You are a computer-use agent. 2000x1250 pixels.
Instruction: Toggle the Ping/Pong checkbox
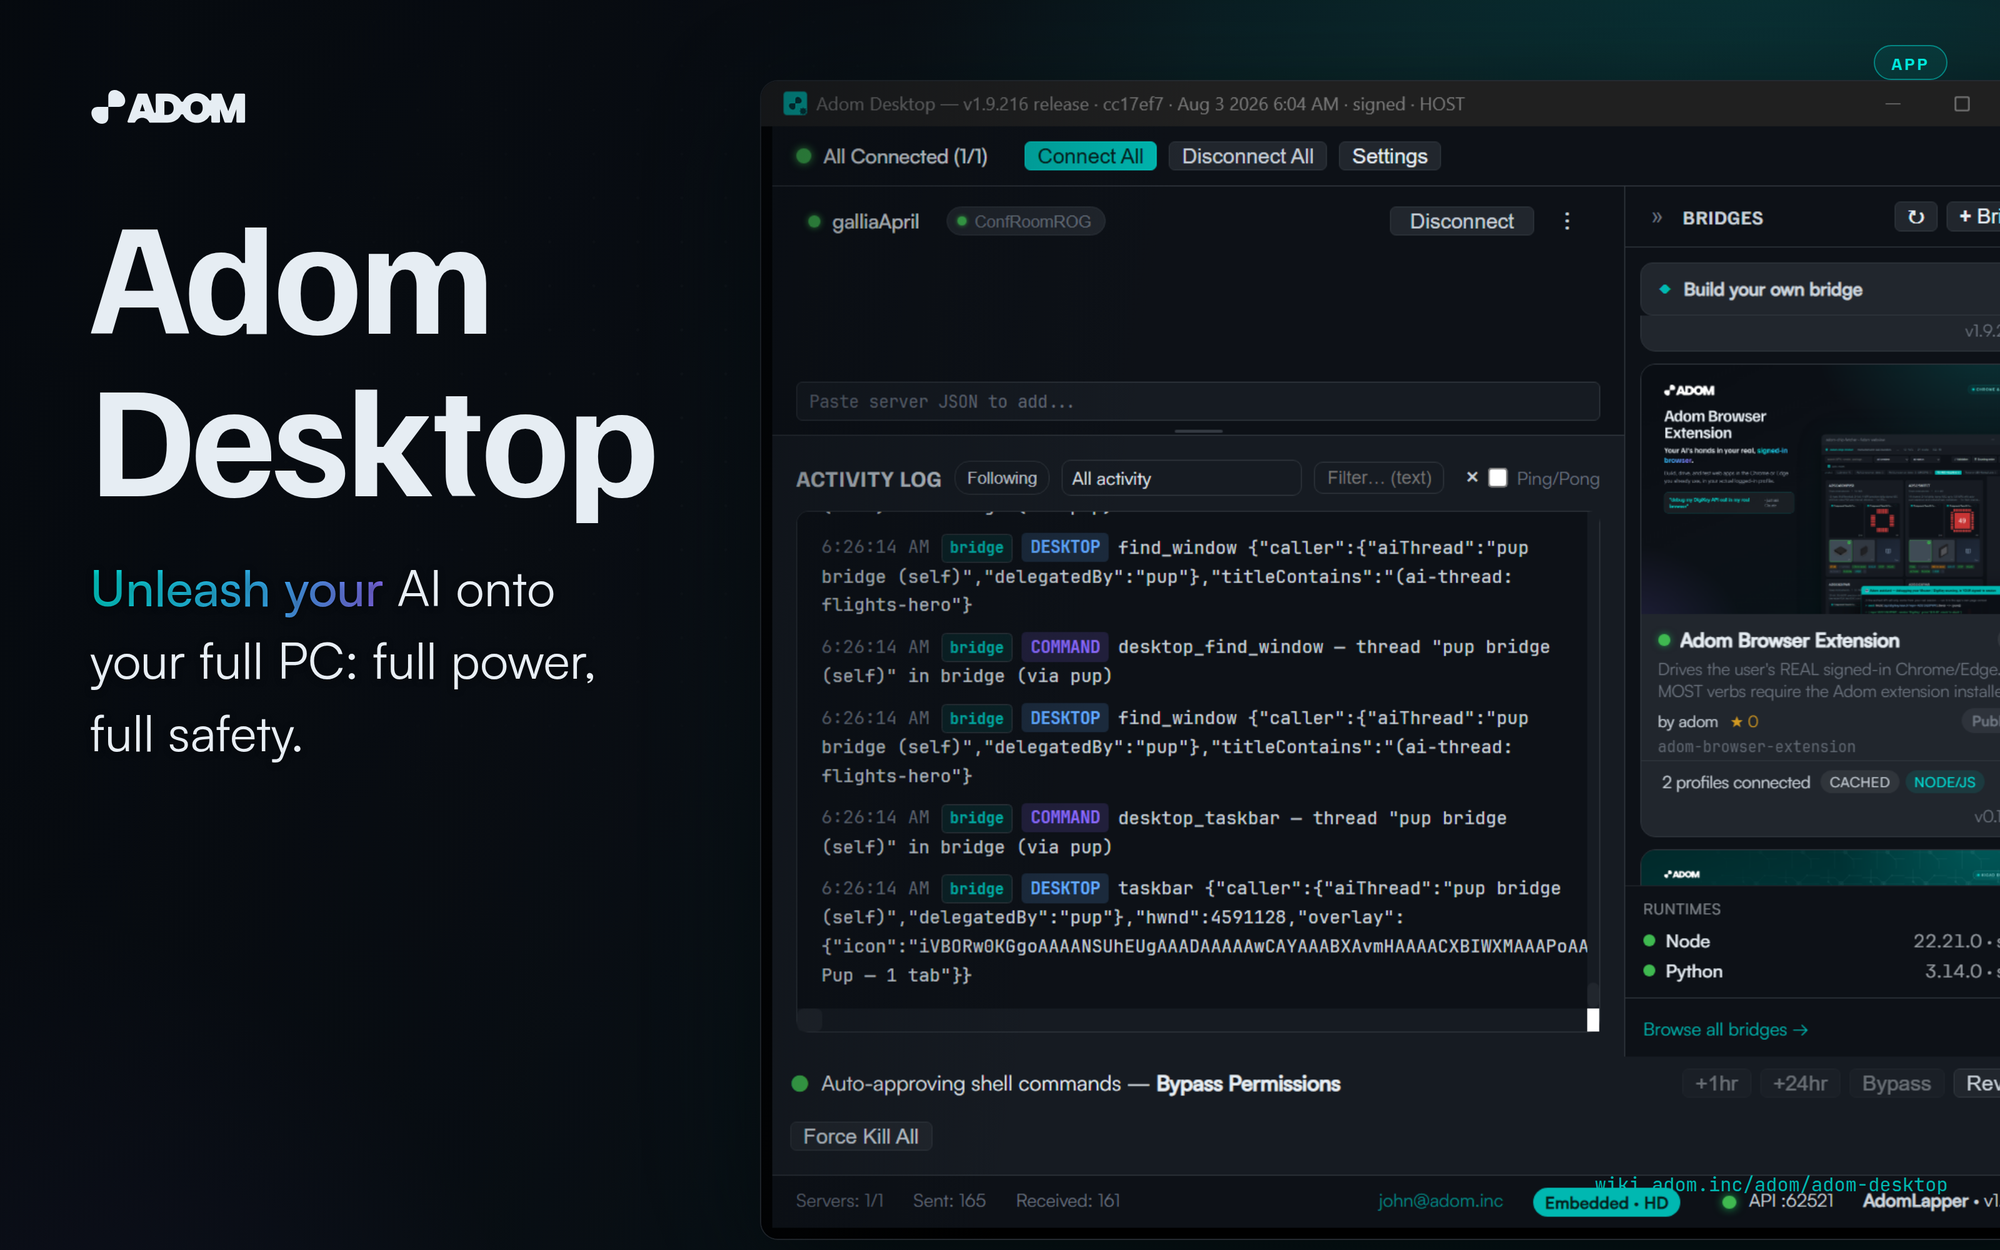click(x=1498, y=478)
